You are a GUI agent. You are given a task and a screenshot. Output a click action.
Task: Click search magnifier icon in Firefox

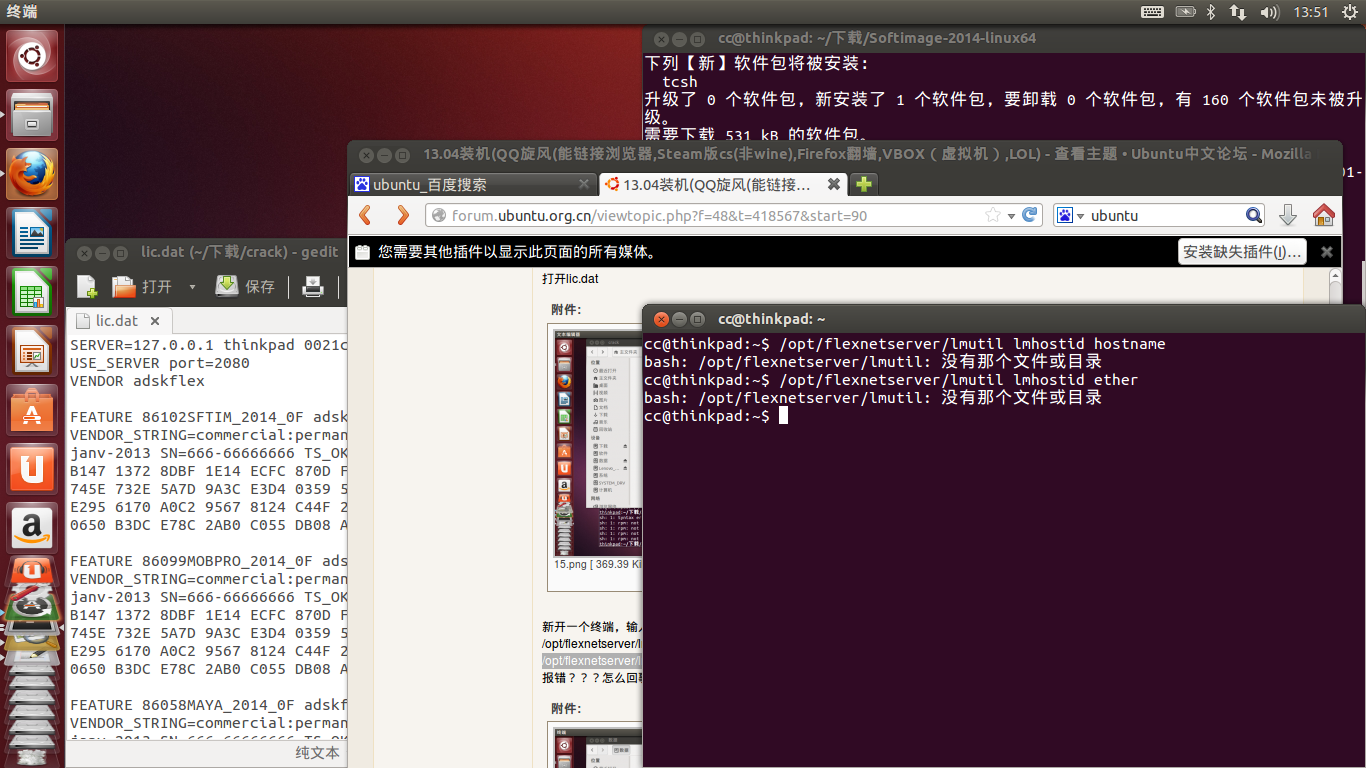pyautogui.click(x=1254, y=215)
